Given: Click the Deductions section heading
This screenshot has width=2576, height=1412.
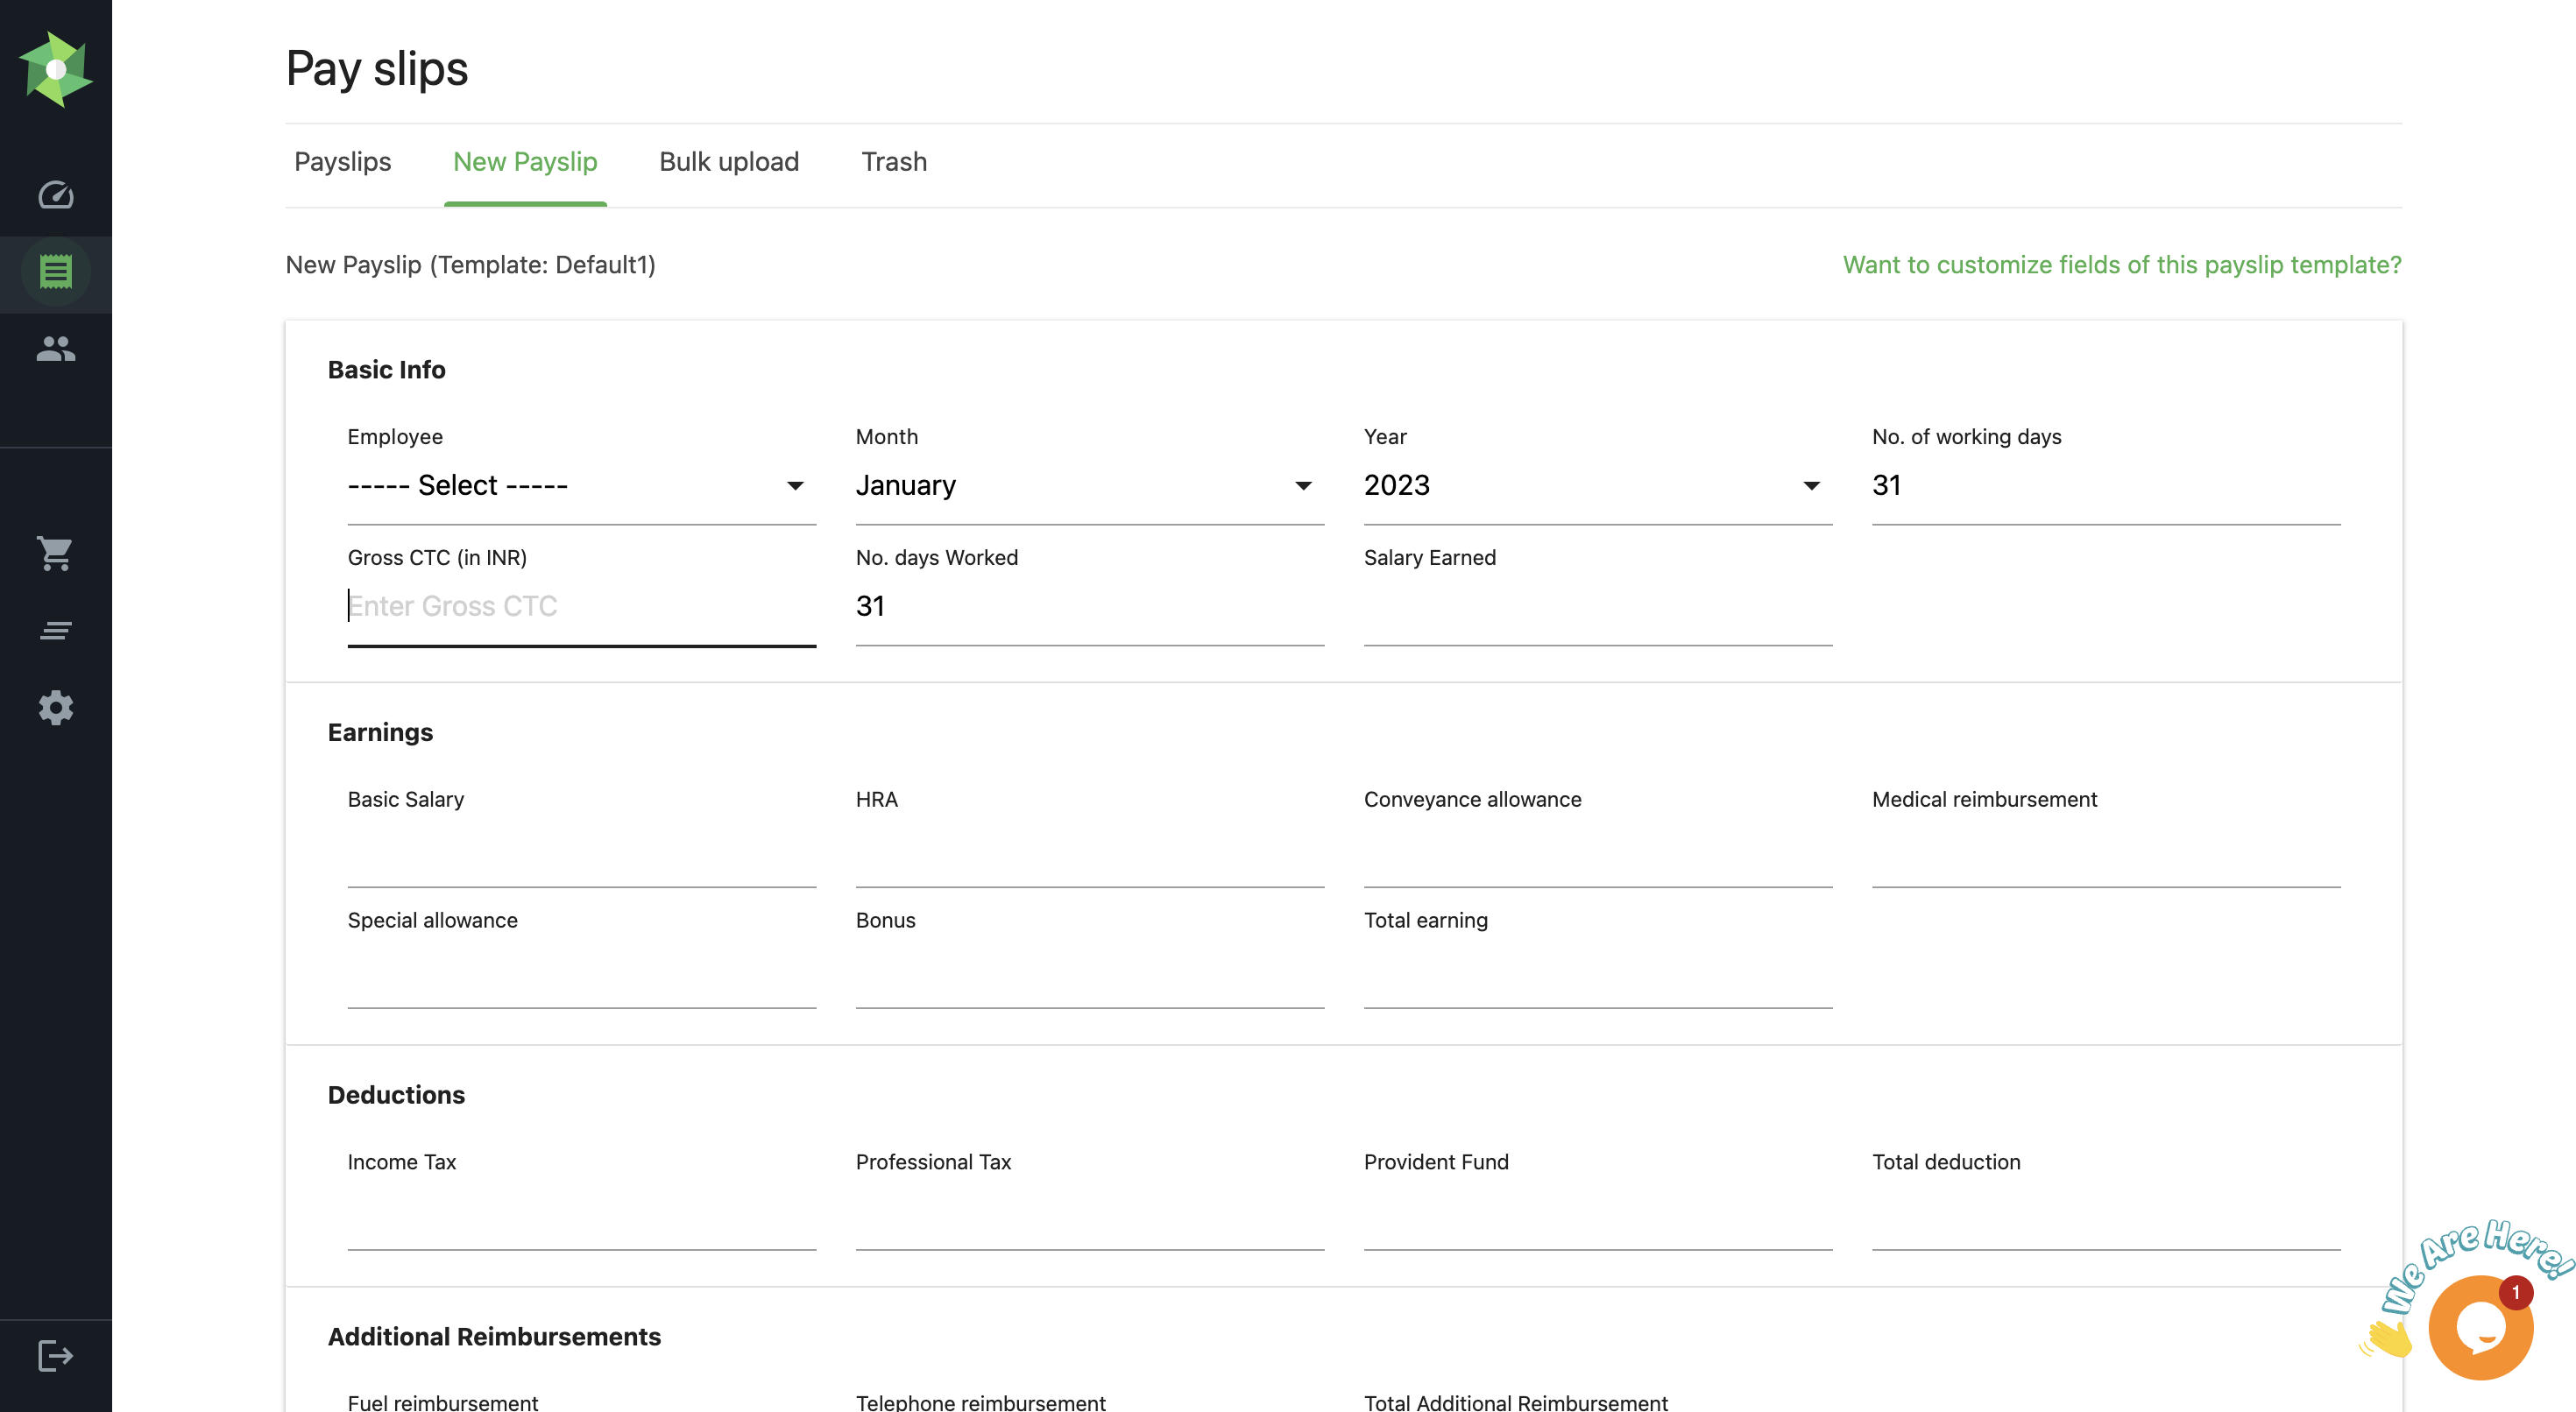Looking at the screenshot, I should tap(396, 1094).
